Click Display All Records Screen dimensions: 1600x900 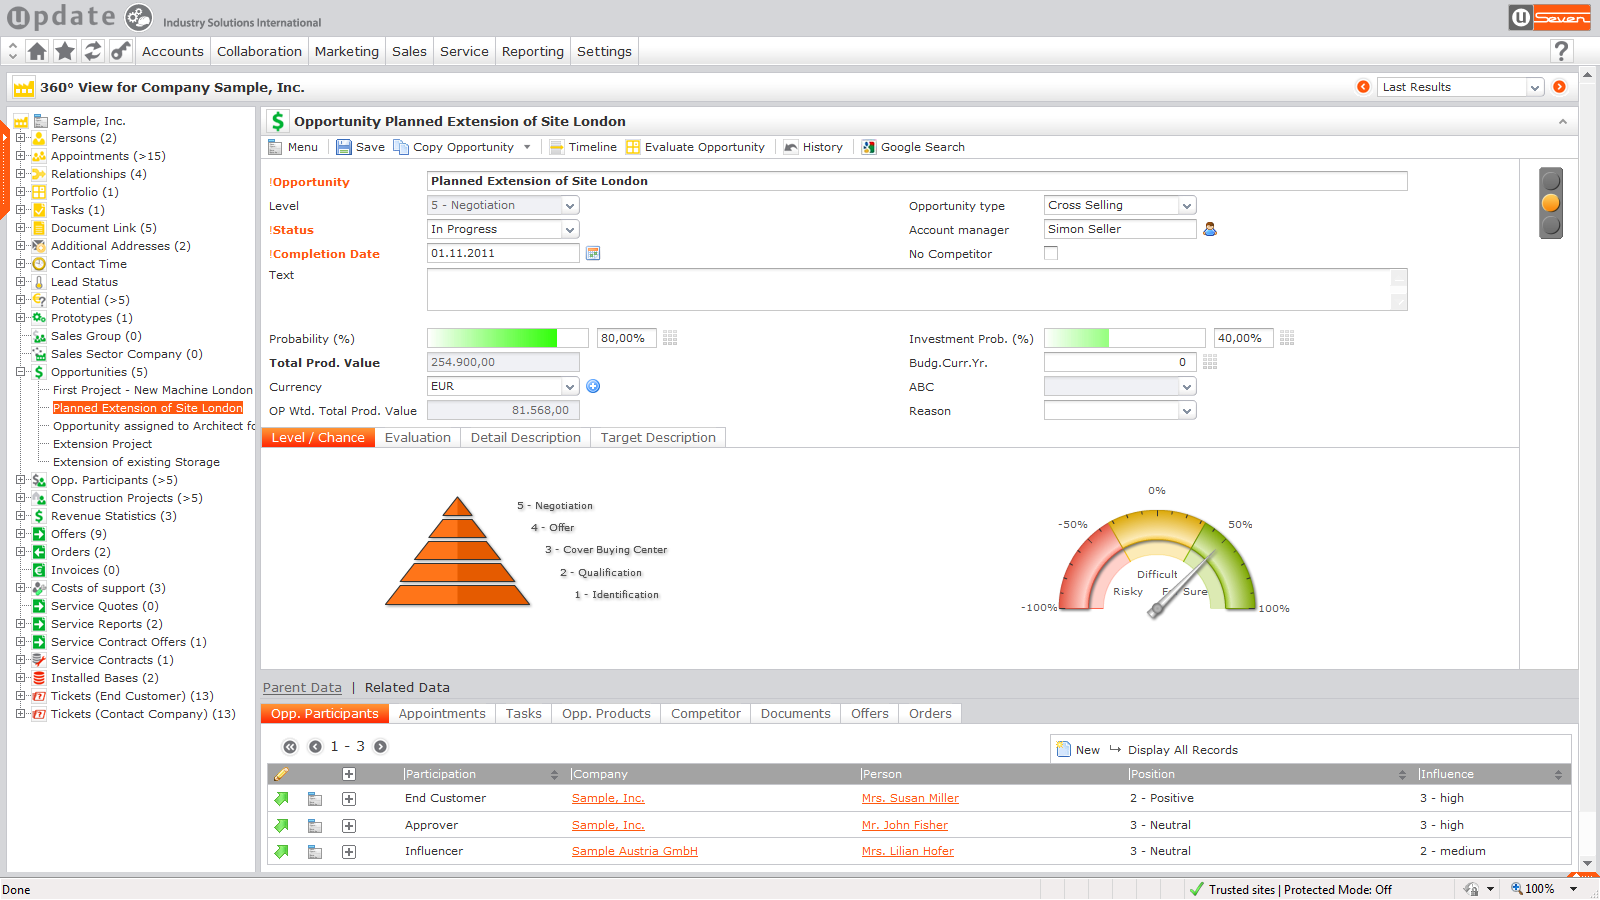(1183, 750)
